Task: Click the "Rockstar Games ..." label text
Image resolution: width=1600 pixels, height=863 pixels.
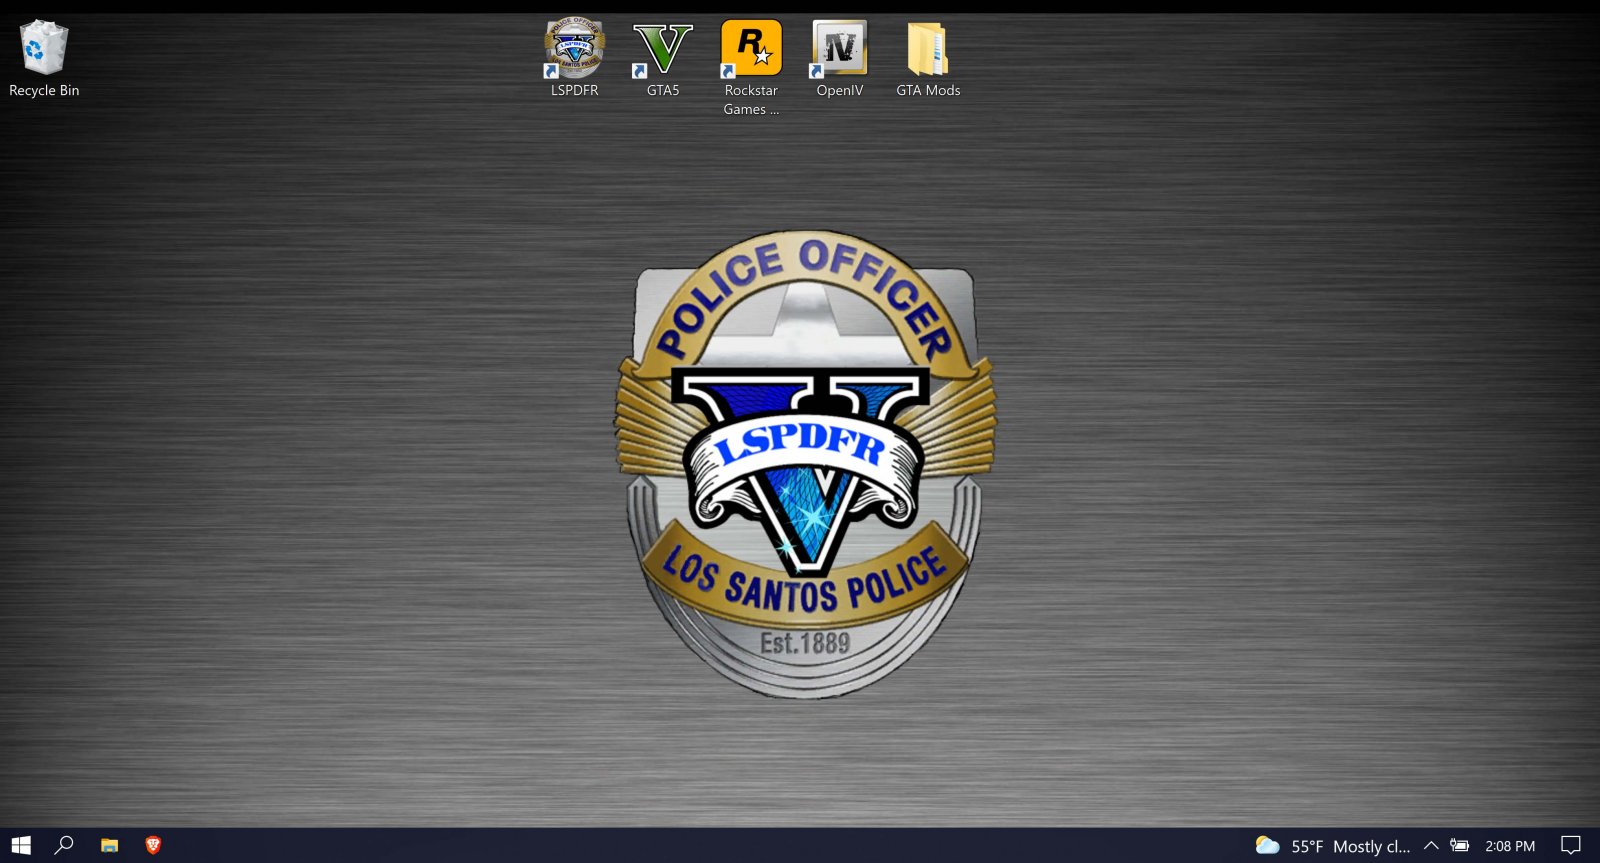Action: click(x=751, y=100)
